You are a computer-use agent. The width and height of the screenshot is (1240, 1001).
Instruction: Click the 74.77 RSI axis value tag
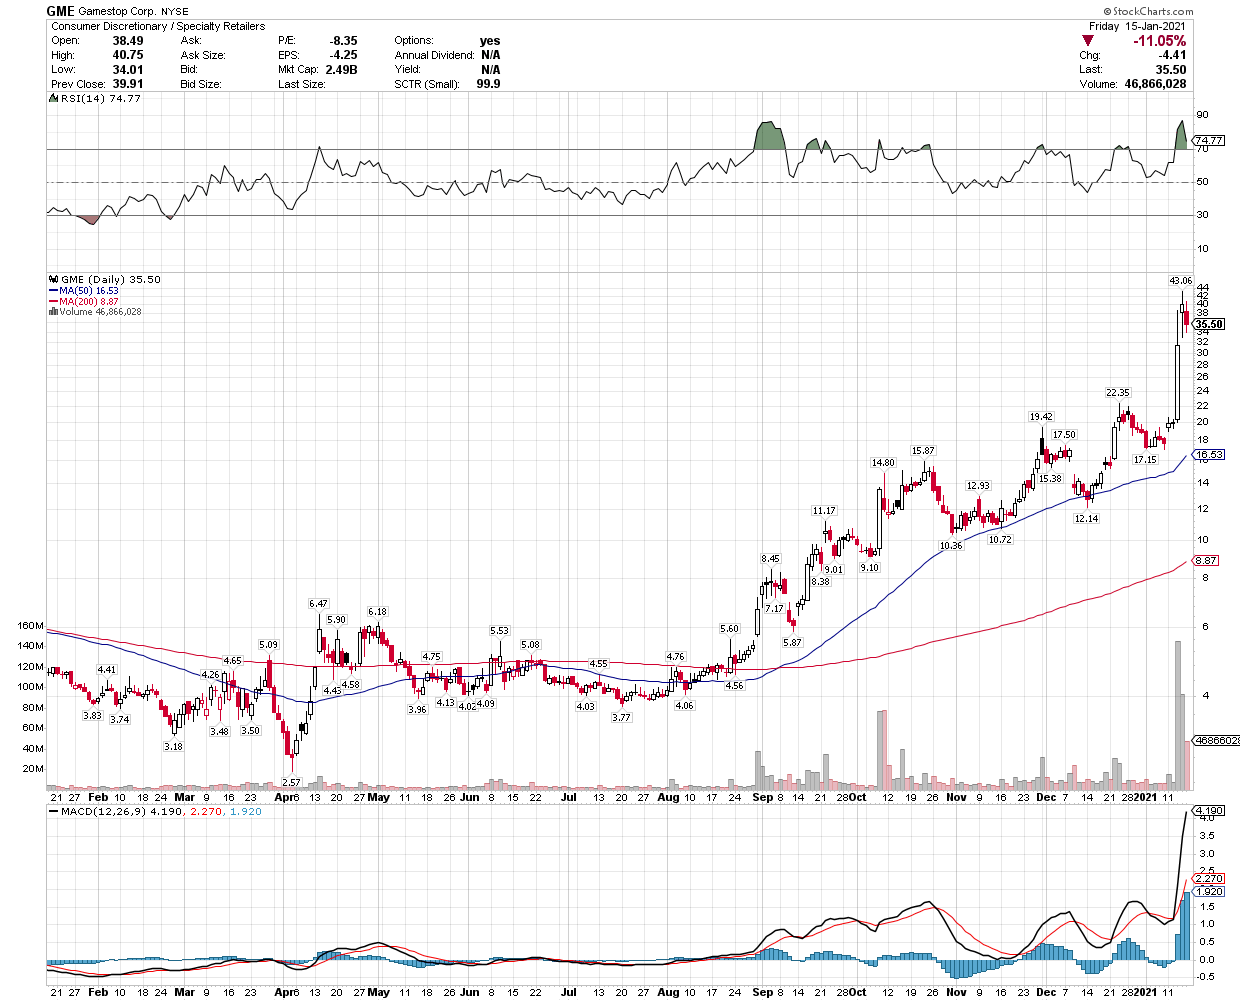point(1209,141)
